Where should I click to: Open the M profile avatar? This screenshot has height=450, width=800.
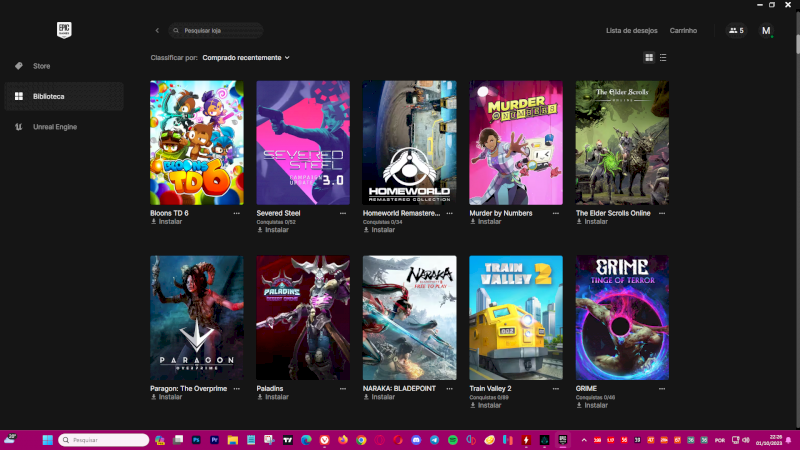tap(766, 31)
